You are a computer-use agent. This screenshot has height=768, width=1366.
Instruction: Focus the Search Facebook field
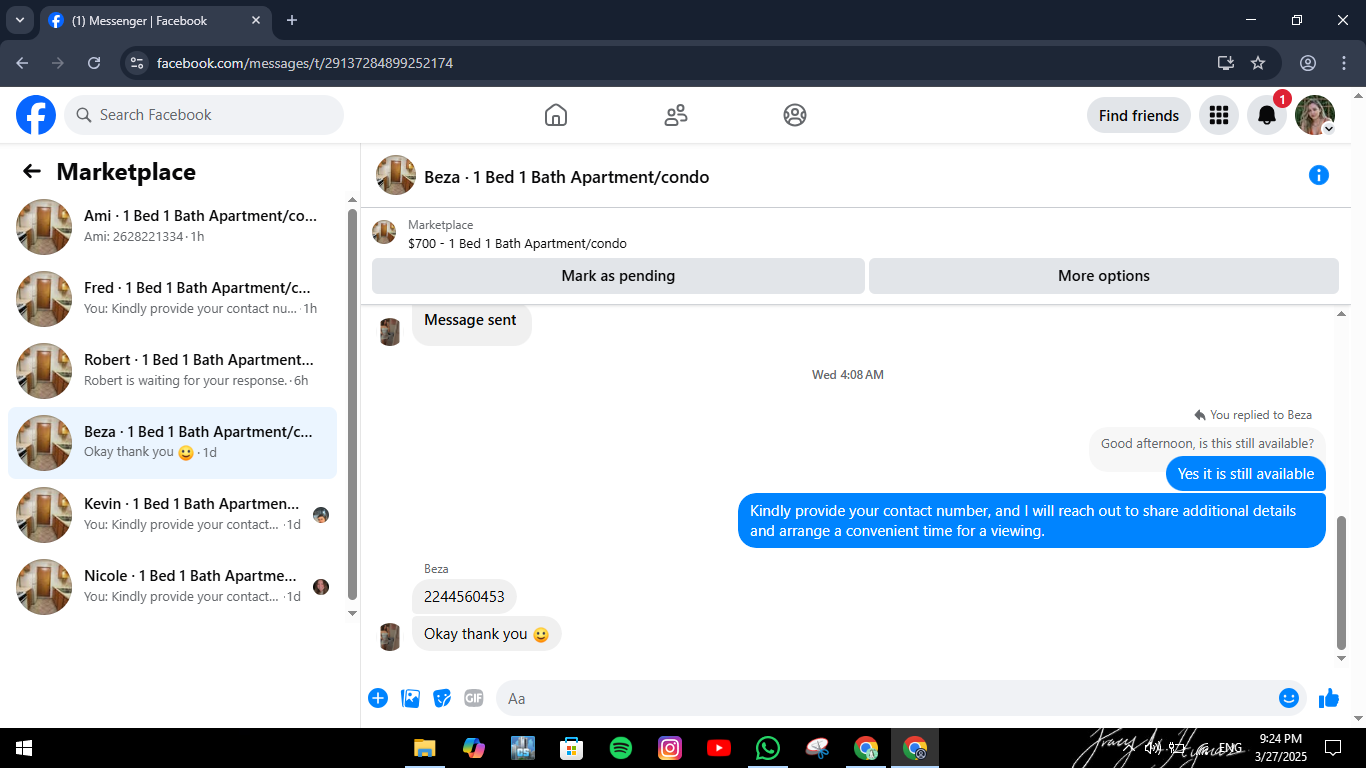point(204,115)
